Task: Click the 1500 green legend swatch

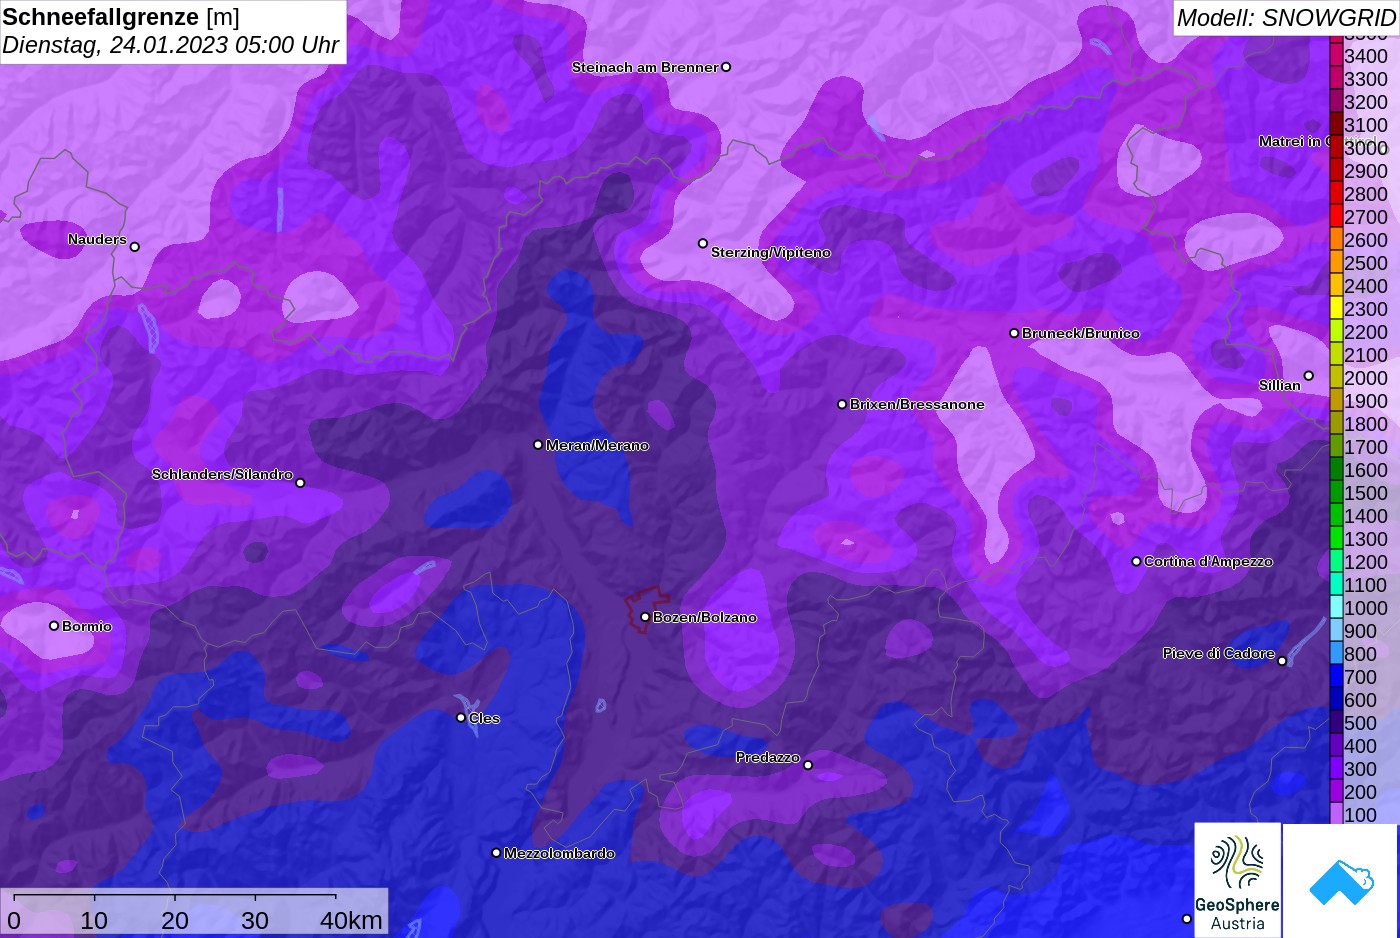Action: (x=1336, y=492)
